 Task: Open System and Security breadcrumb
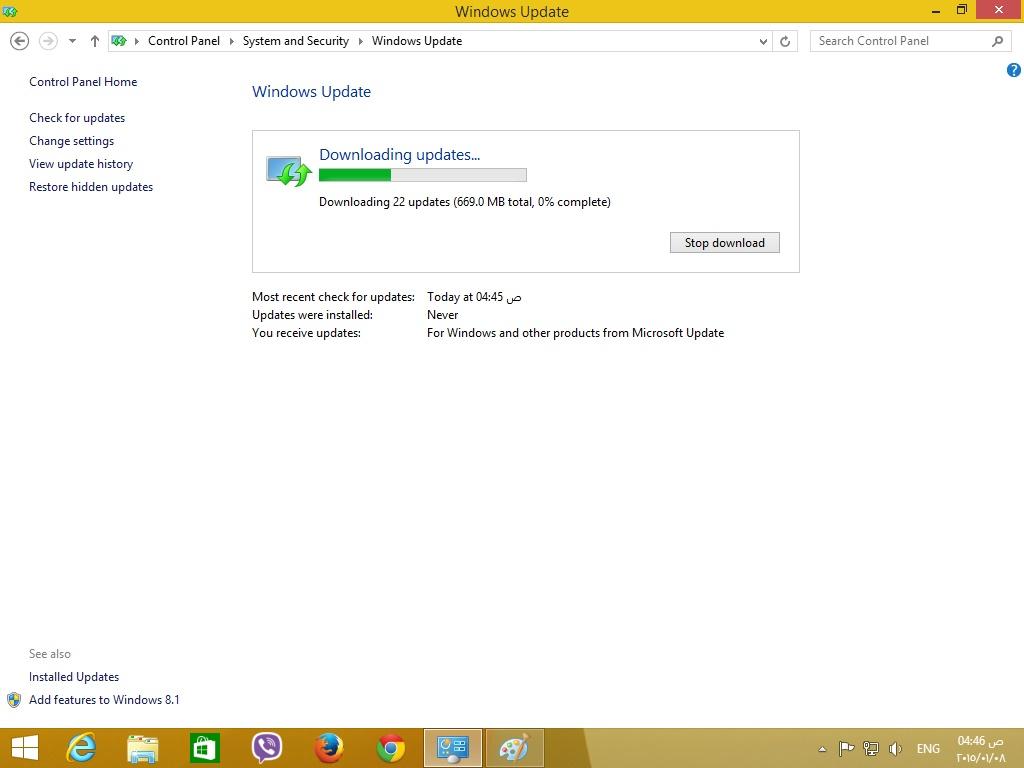coord(295,40)
